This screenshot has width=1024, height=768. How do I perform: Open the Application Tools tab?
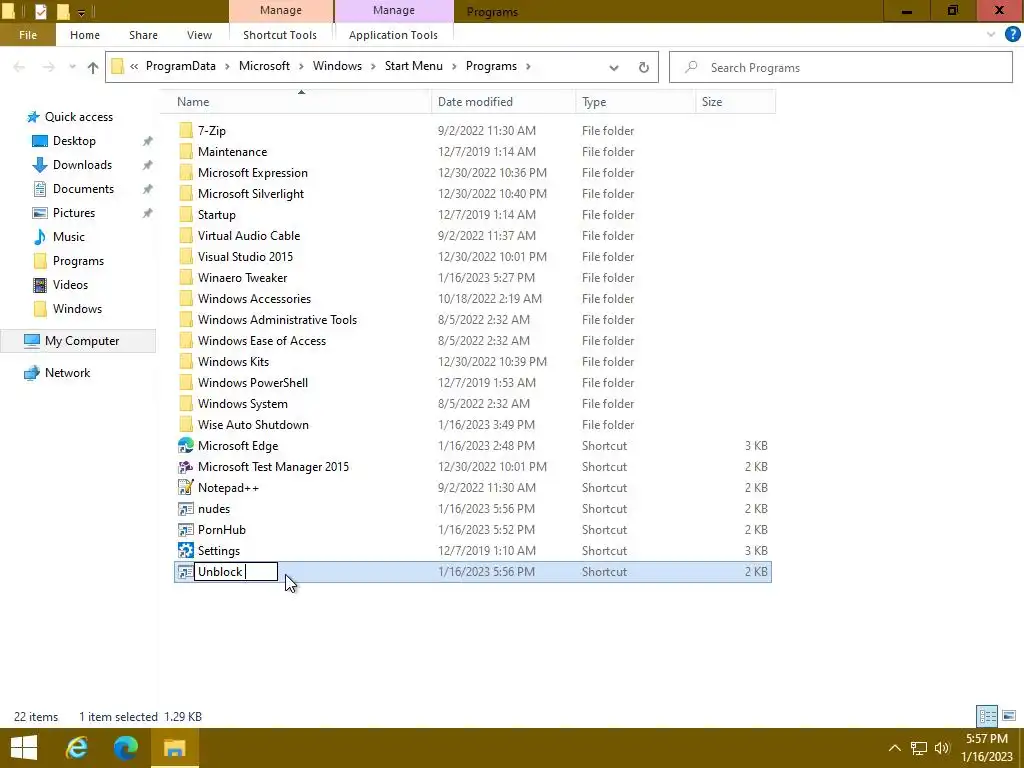coord(393,35)
